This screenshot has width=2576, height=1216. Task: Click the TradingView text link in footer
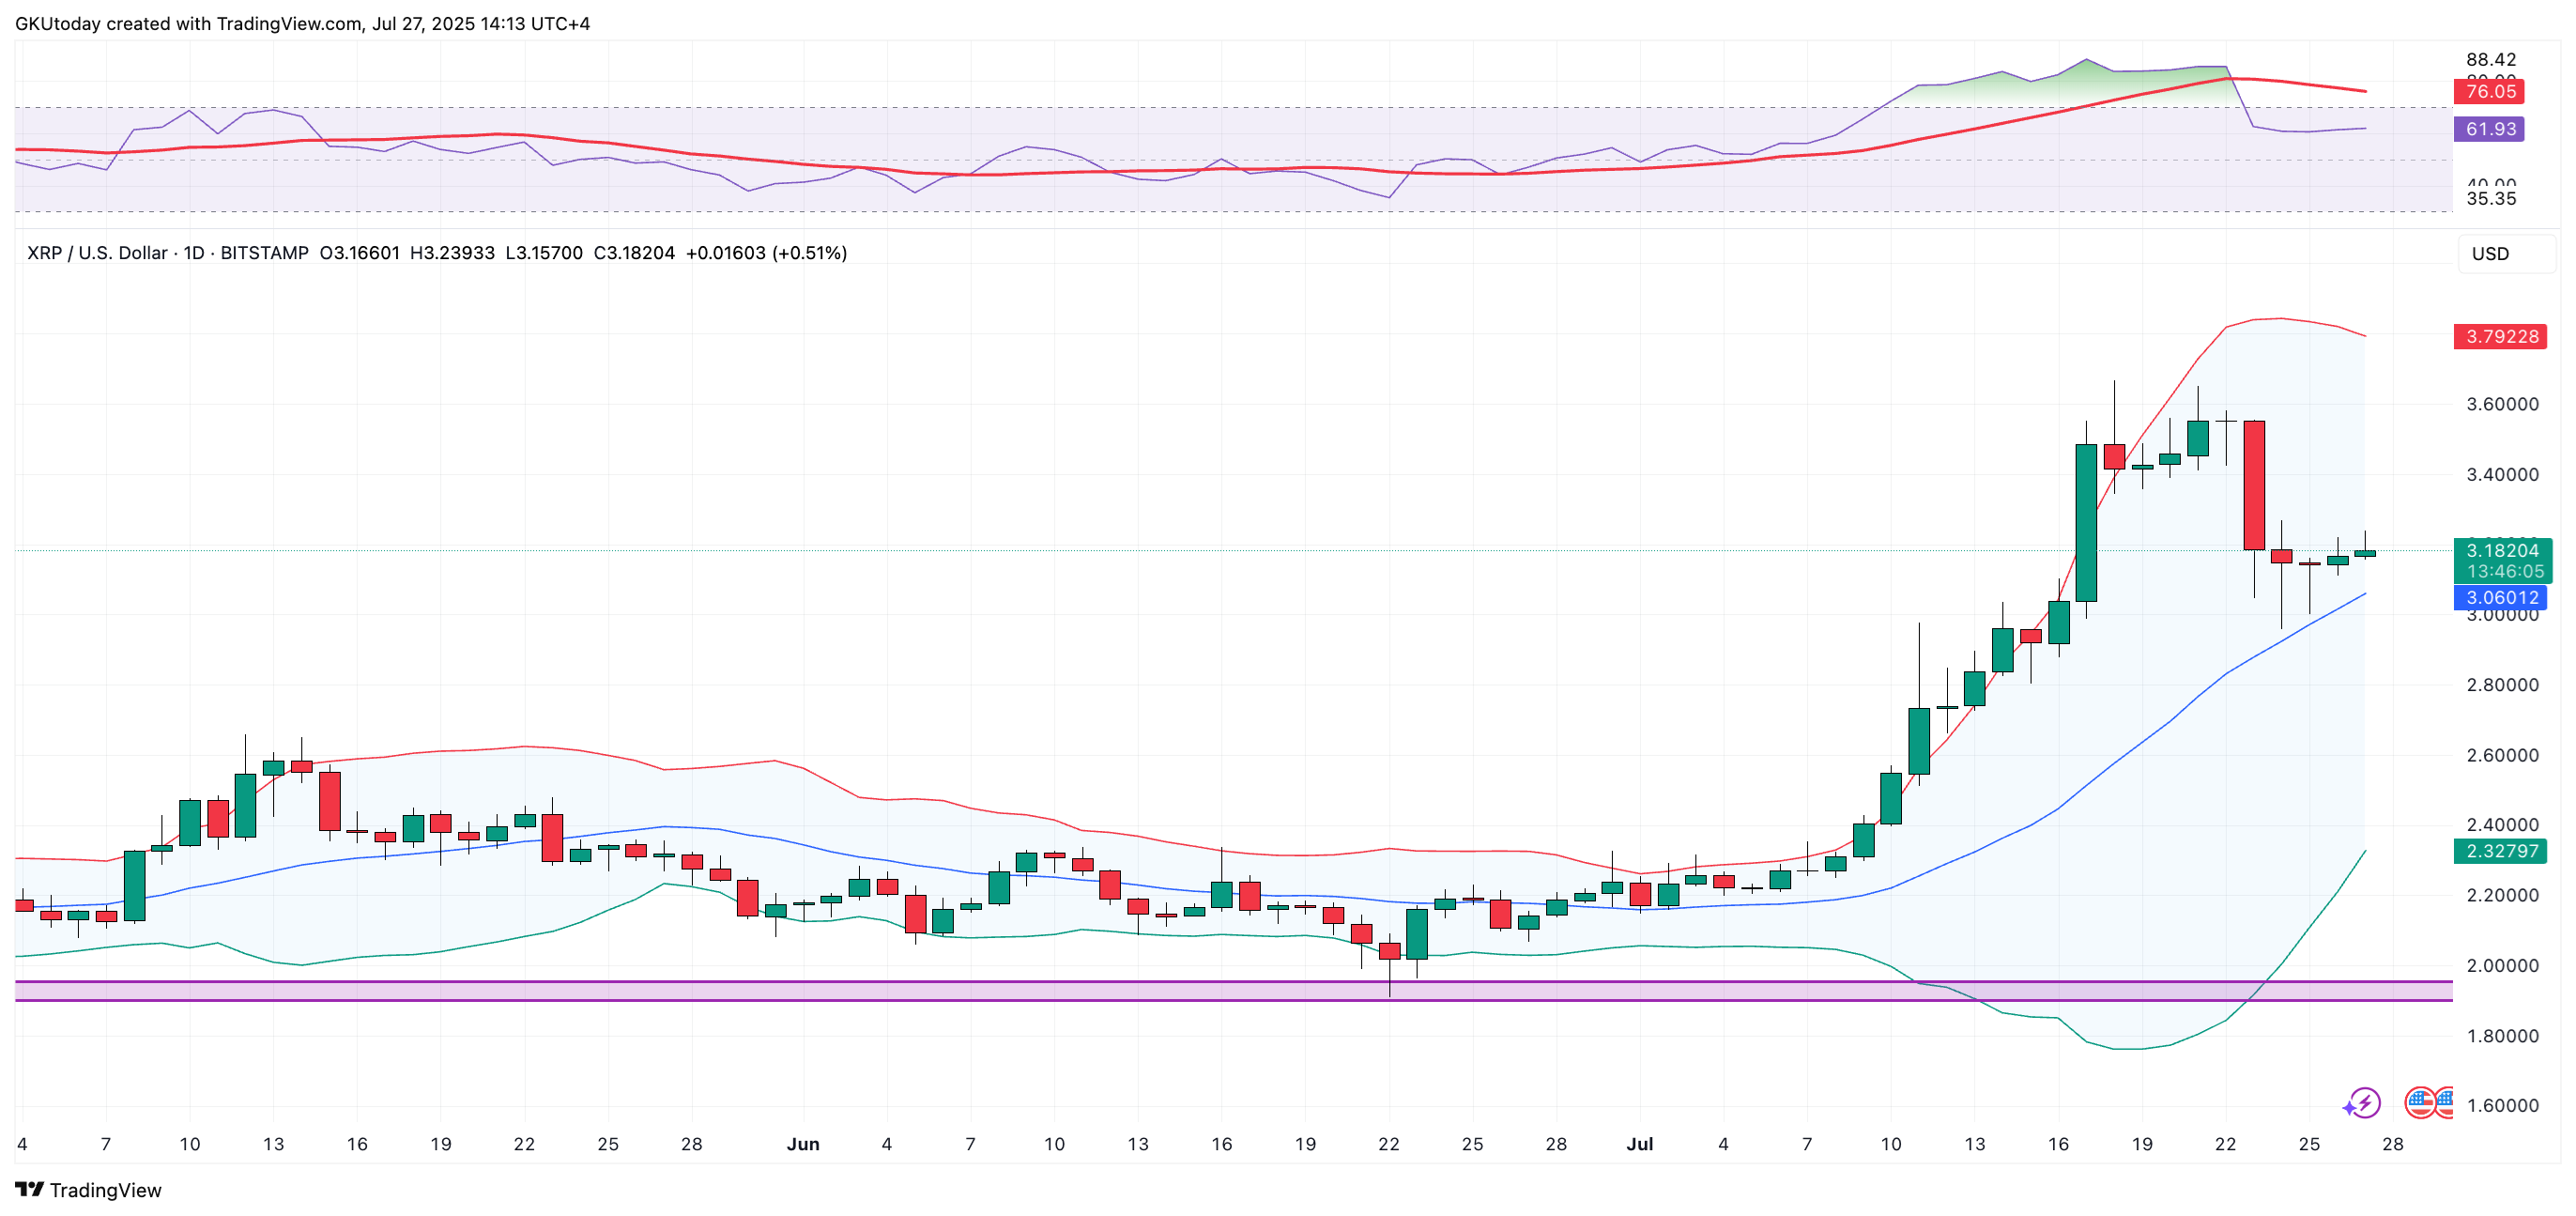(105, 1190)
